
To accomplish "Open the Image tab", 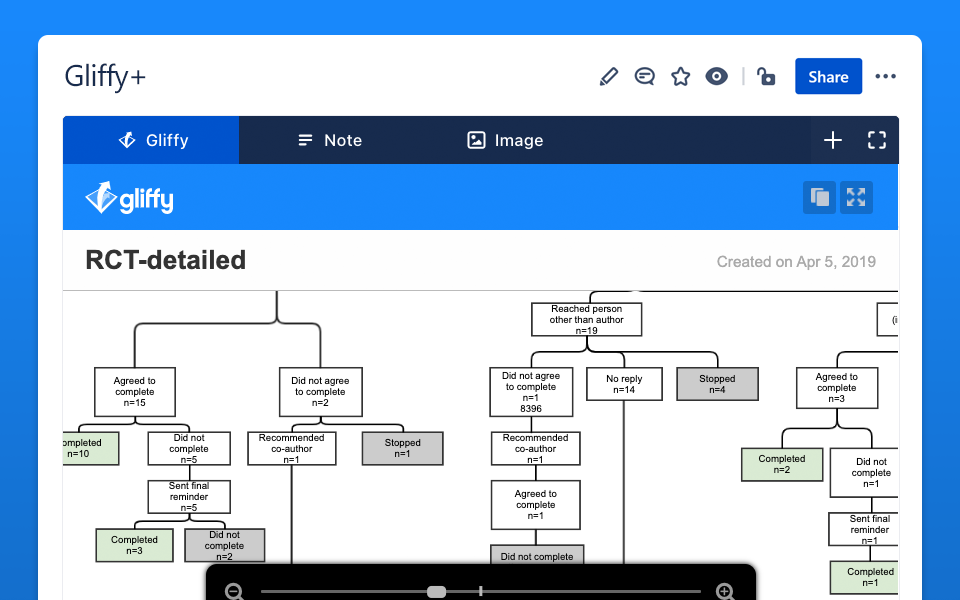I will tap(505, 140).
